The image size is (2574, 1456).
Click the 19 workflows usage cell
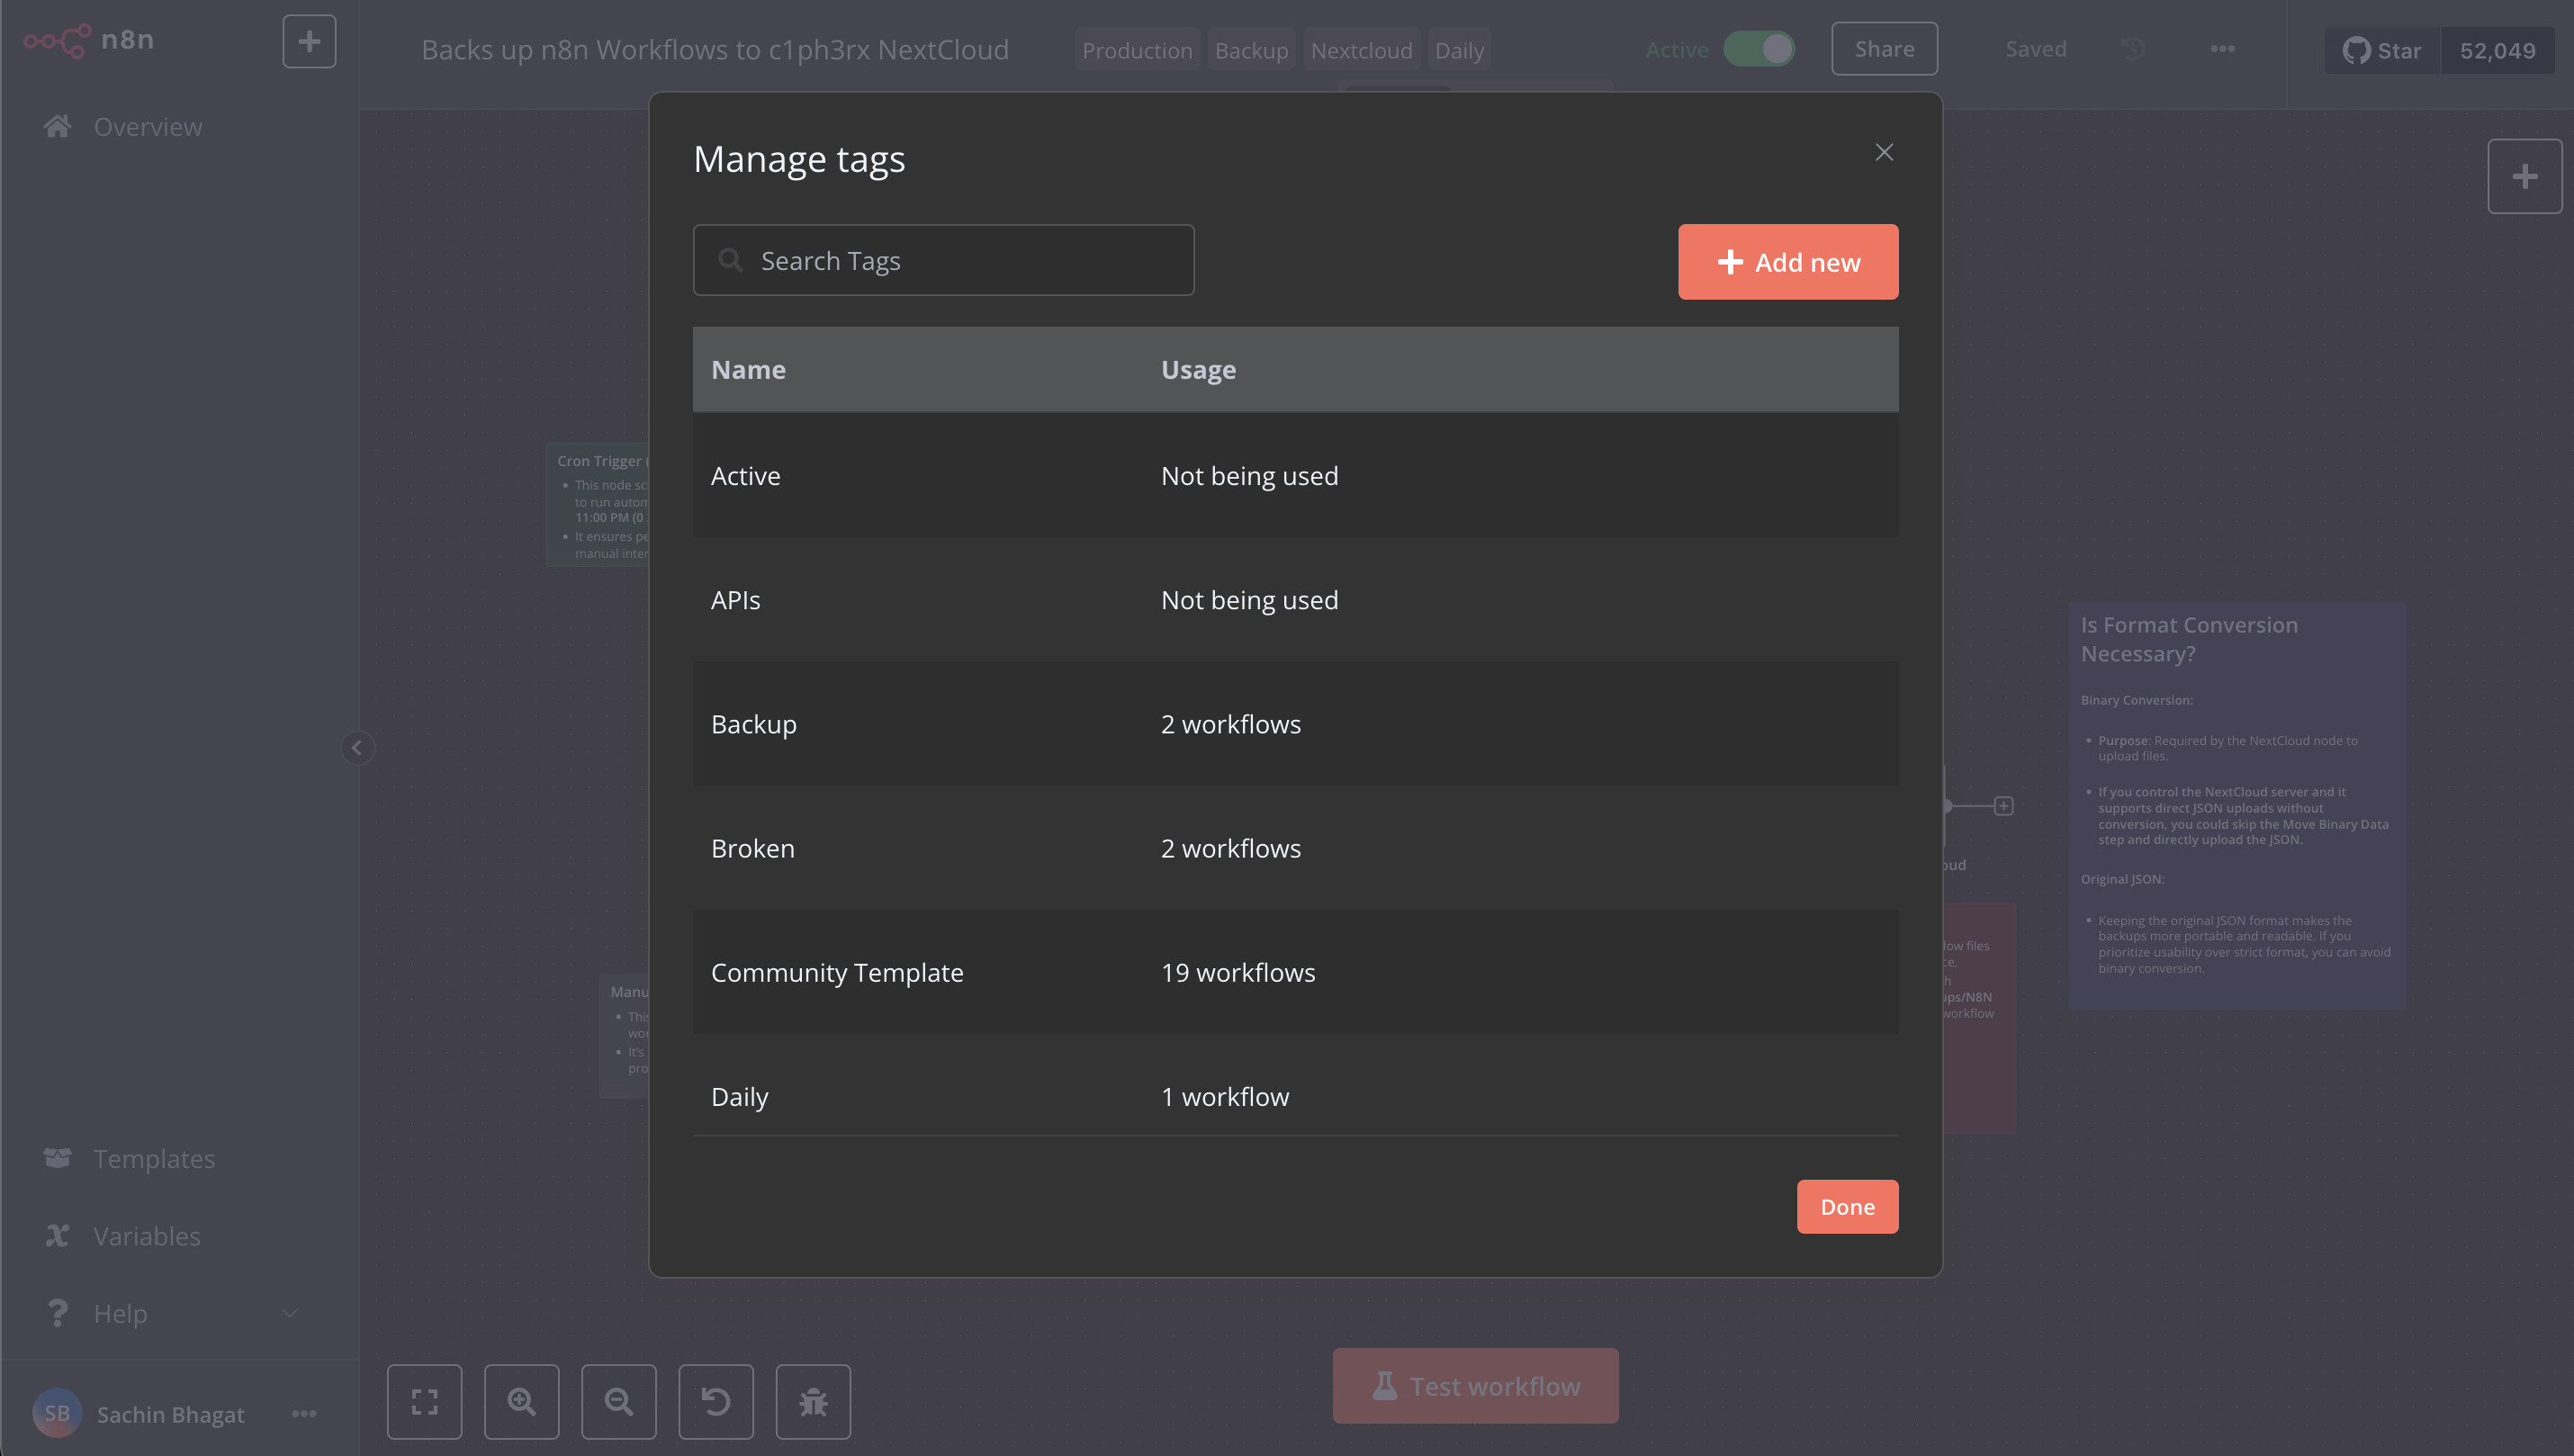pos(1238,972)
